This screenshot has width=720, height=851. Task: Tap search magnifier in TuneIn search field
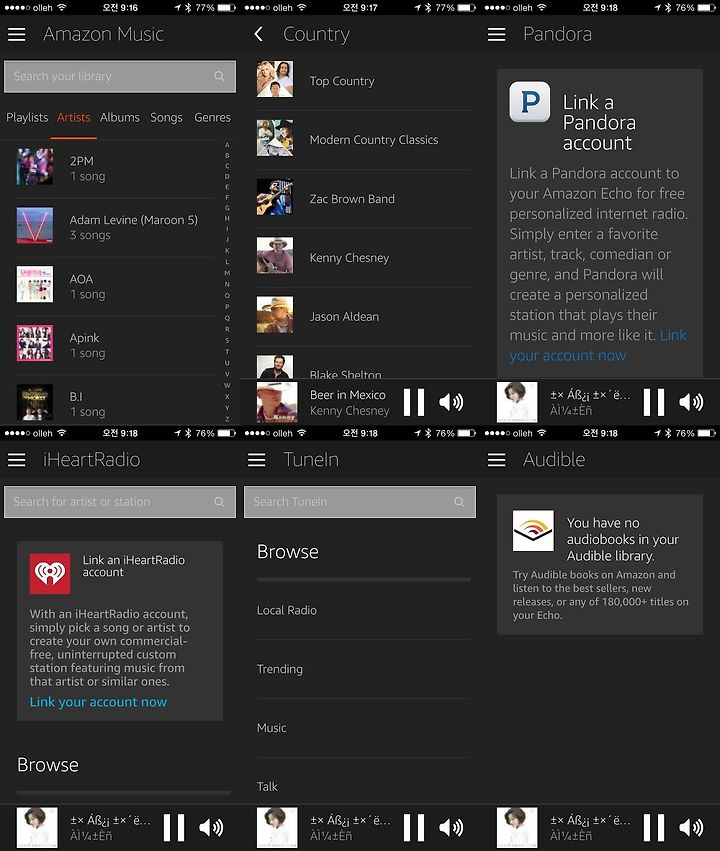pyautogui.click(x=459, y=501)
